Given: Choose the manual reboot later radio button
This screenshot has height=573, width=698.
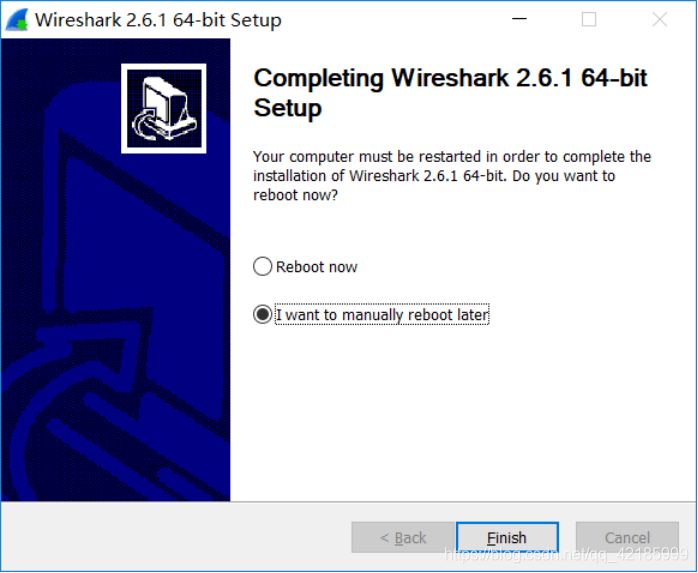Looking at the screenshot, I should coord(263,315).
